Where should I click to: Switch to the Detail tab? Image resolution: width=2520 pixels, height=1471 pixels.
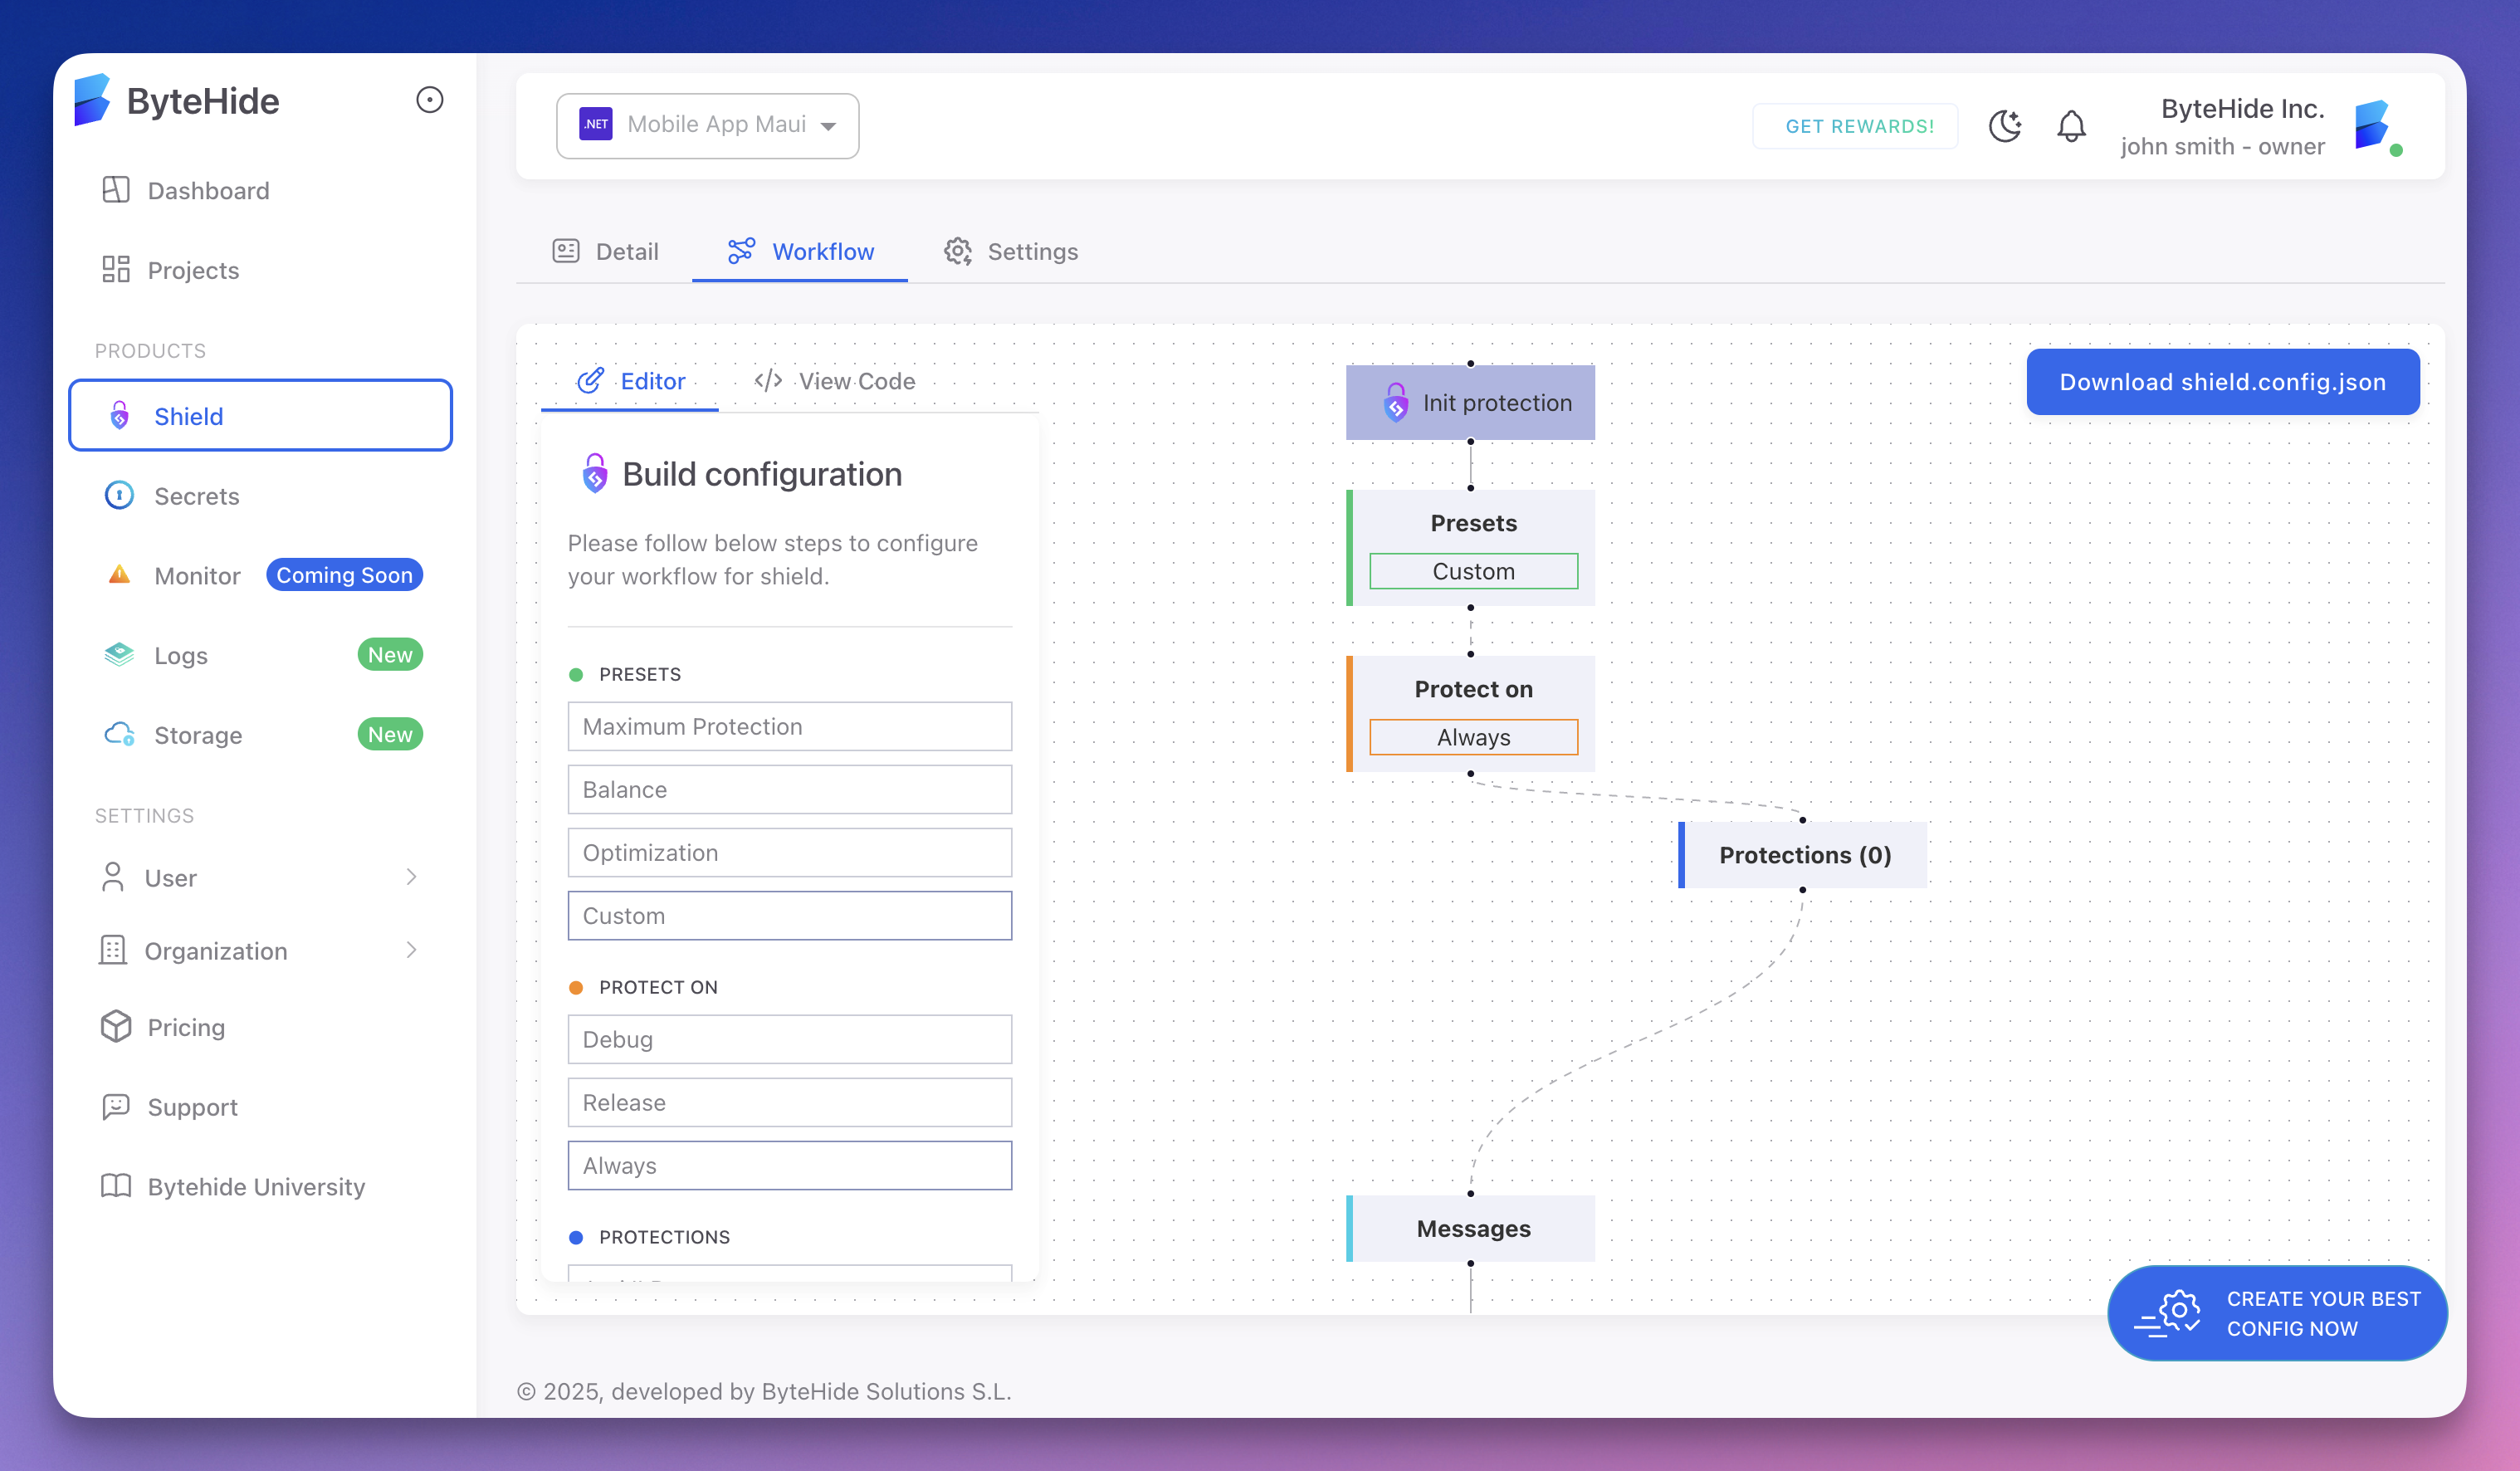[x=605, y=252]
